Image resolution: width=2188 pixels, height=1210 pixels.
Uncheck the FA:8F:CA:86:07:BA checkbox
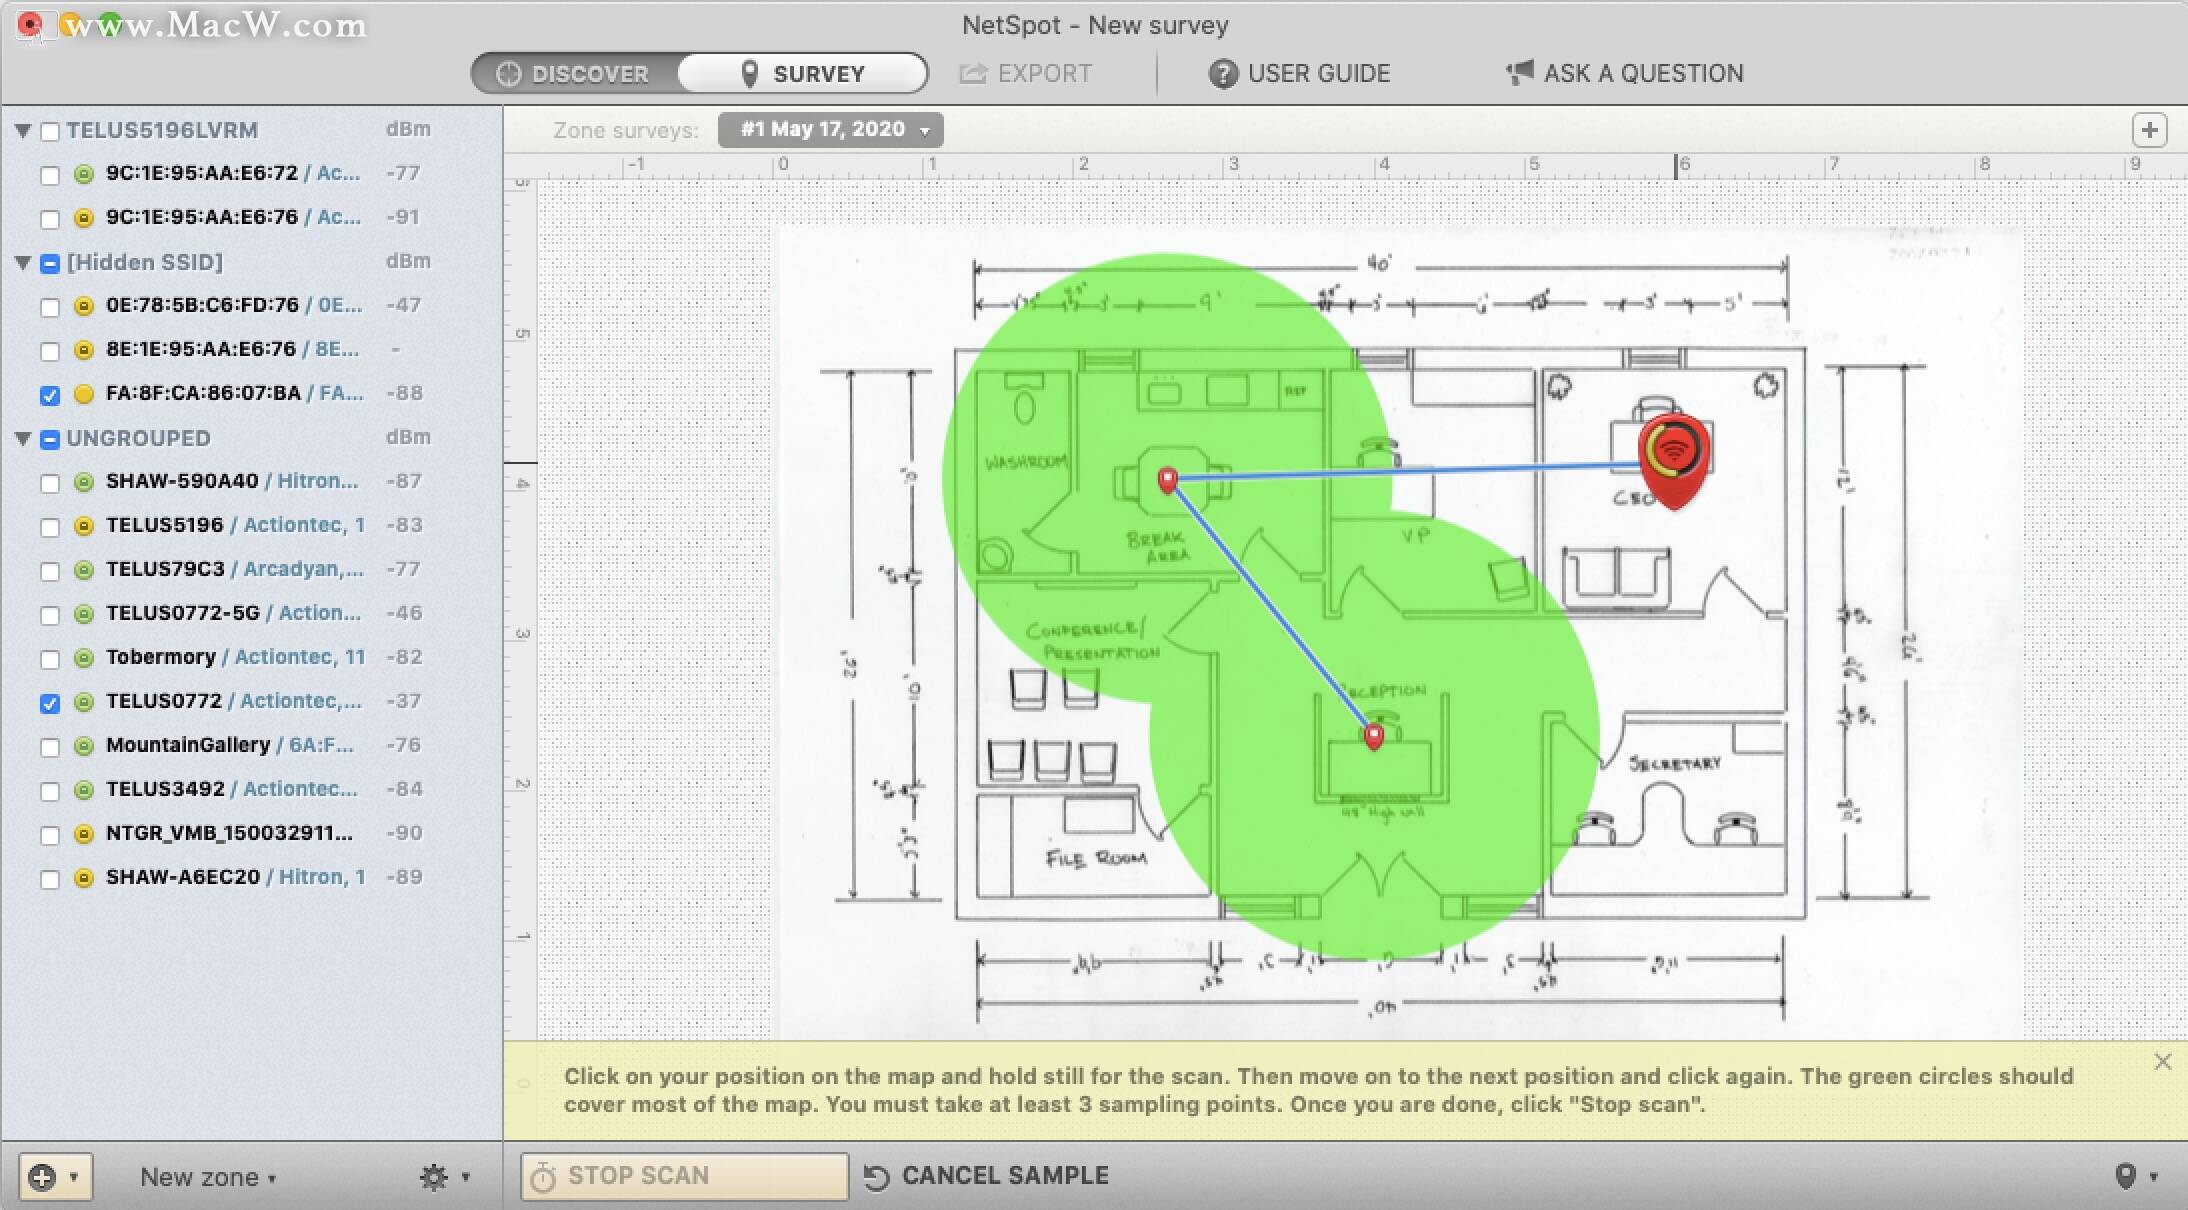[x=50, y=395]
